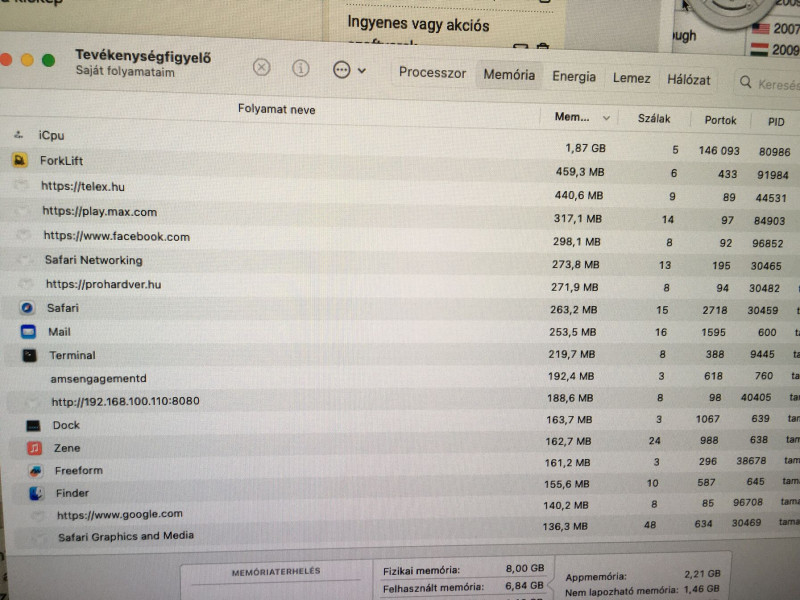
Task: Select the iCpu process name
Action: pos(51,135)
